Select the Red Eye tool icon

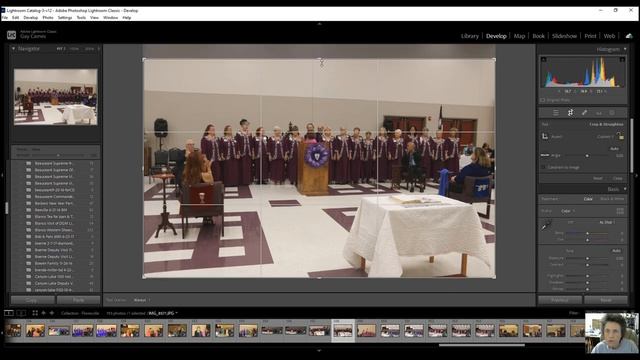point(599,113)
